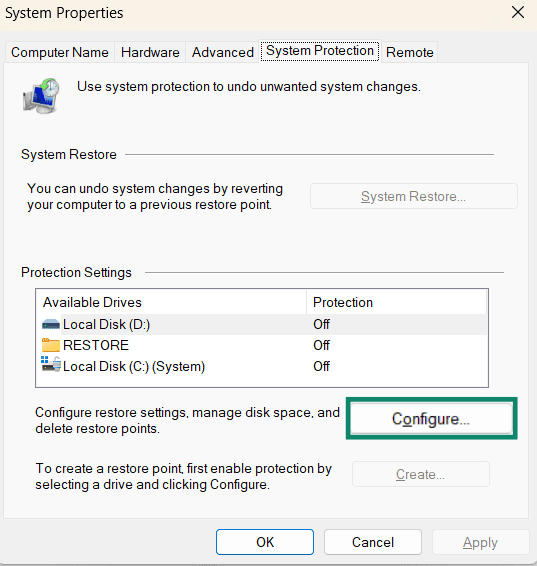Click the Create... restore point button

421,474
